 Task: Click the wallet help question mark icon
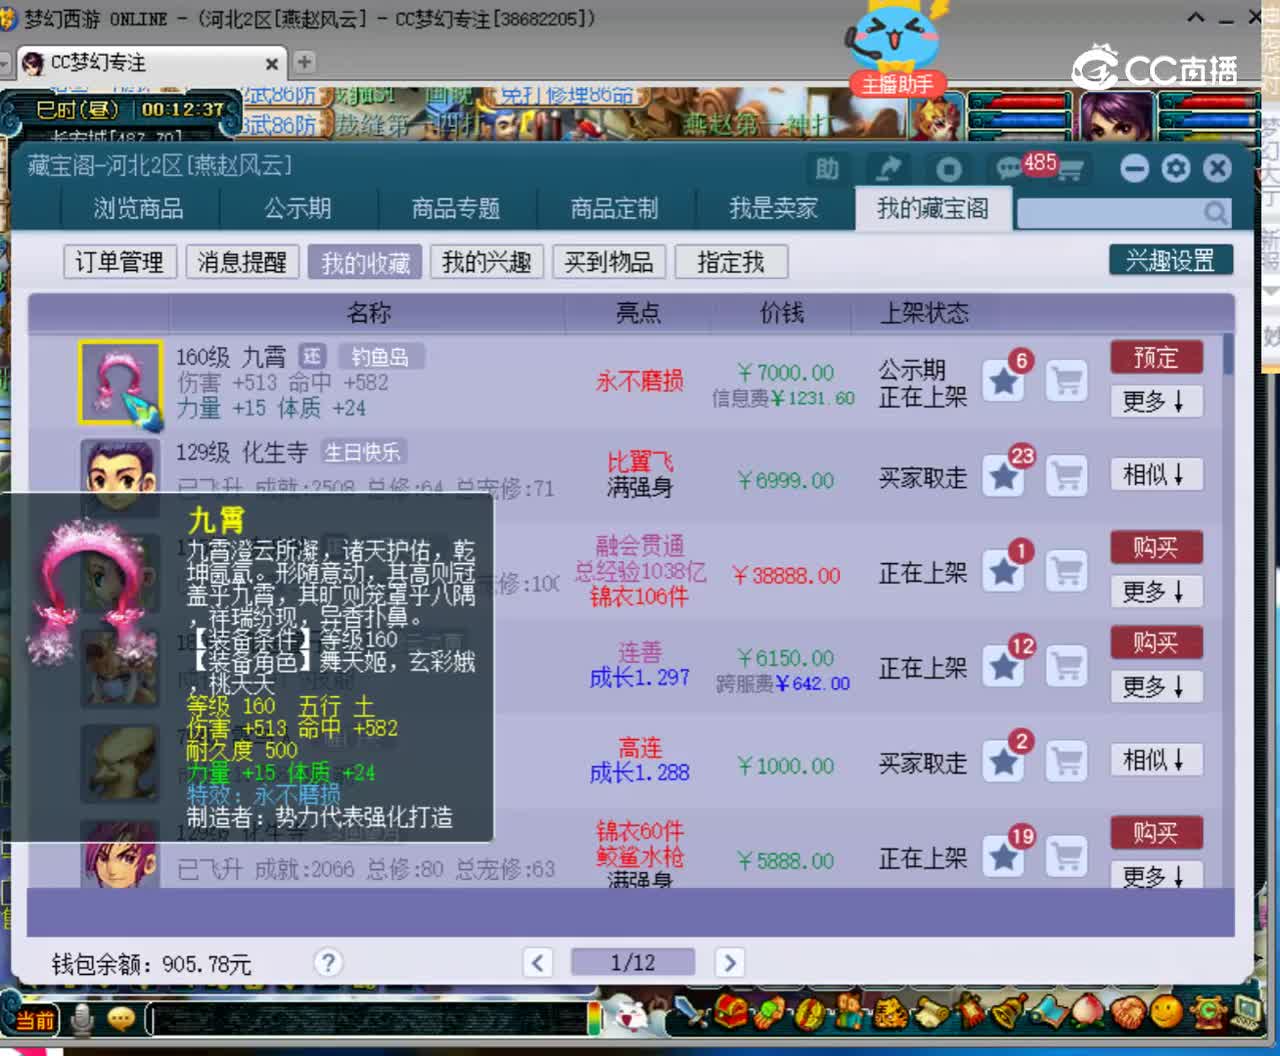tap(328, 962)
